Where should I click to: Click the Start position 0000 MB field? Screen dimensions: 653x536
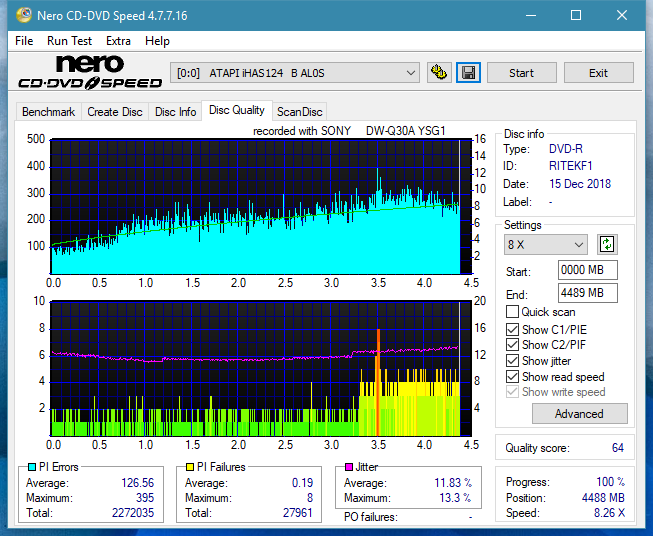(587, 270)
